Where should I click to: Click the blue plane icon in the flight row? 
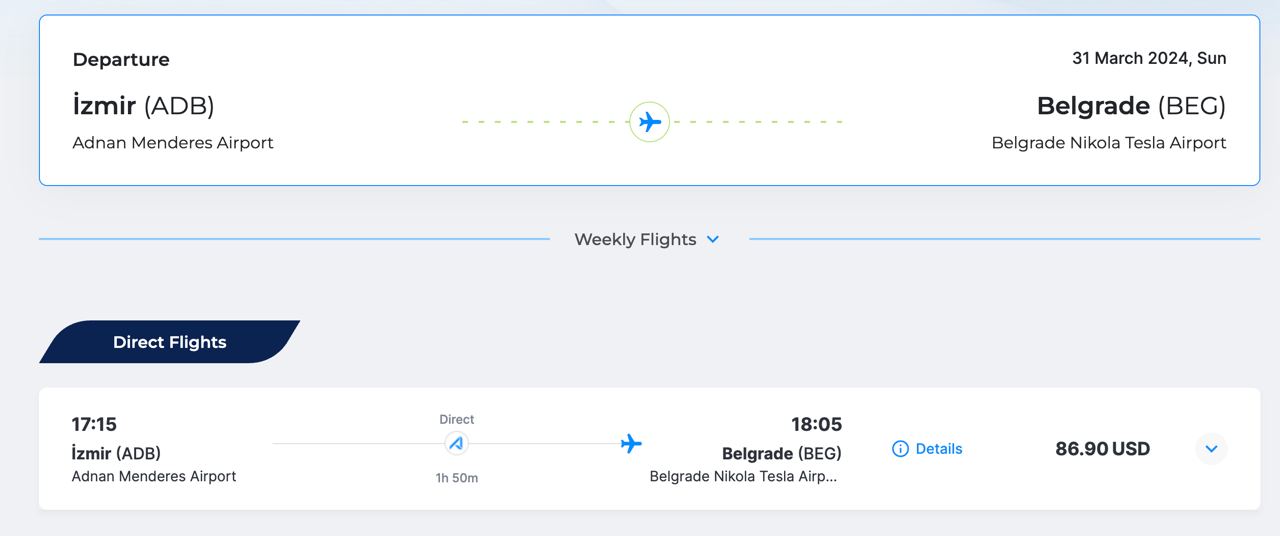pyautogui.click(x=631, y=443)
